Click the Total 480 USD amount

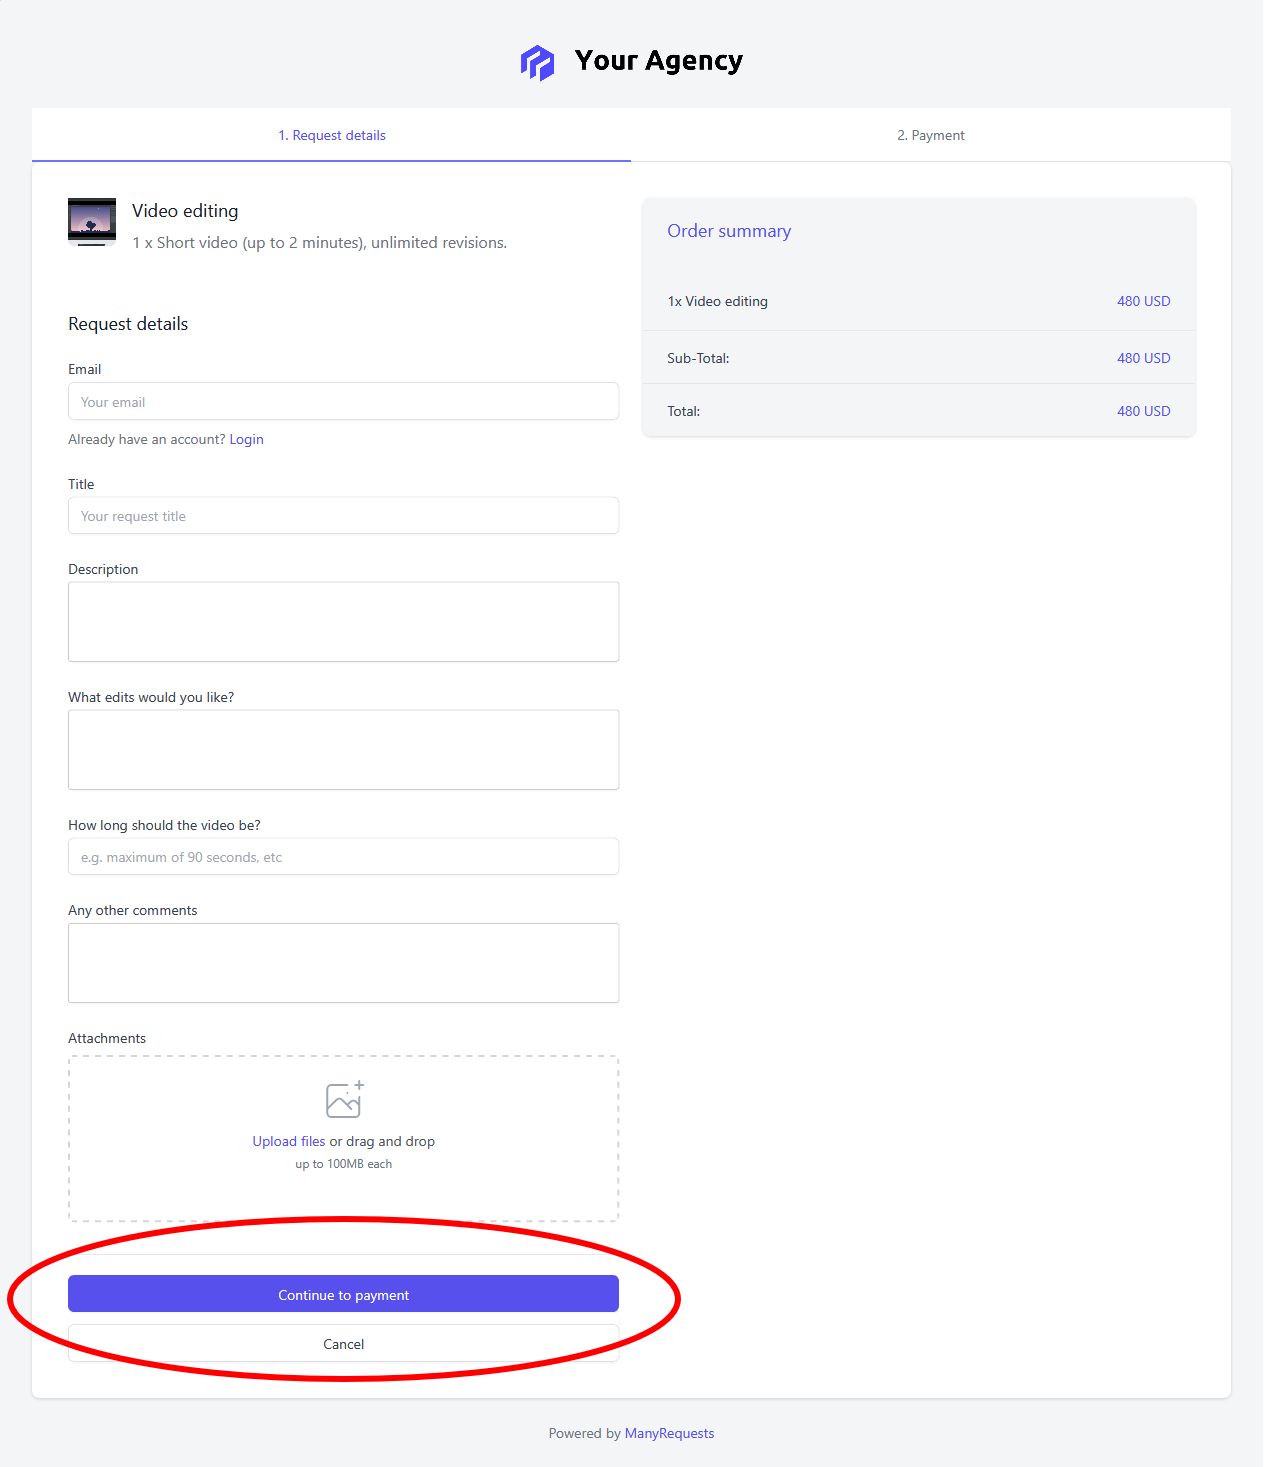(1144, 411)
